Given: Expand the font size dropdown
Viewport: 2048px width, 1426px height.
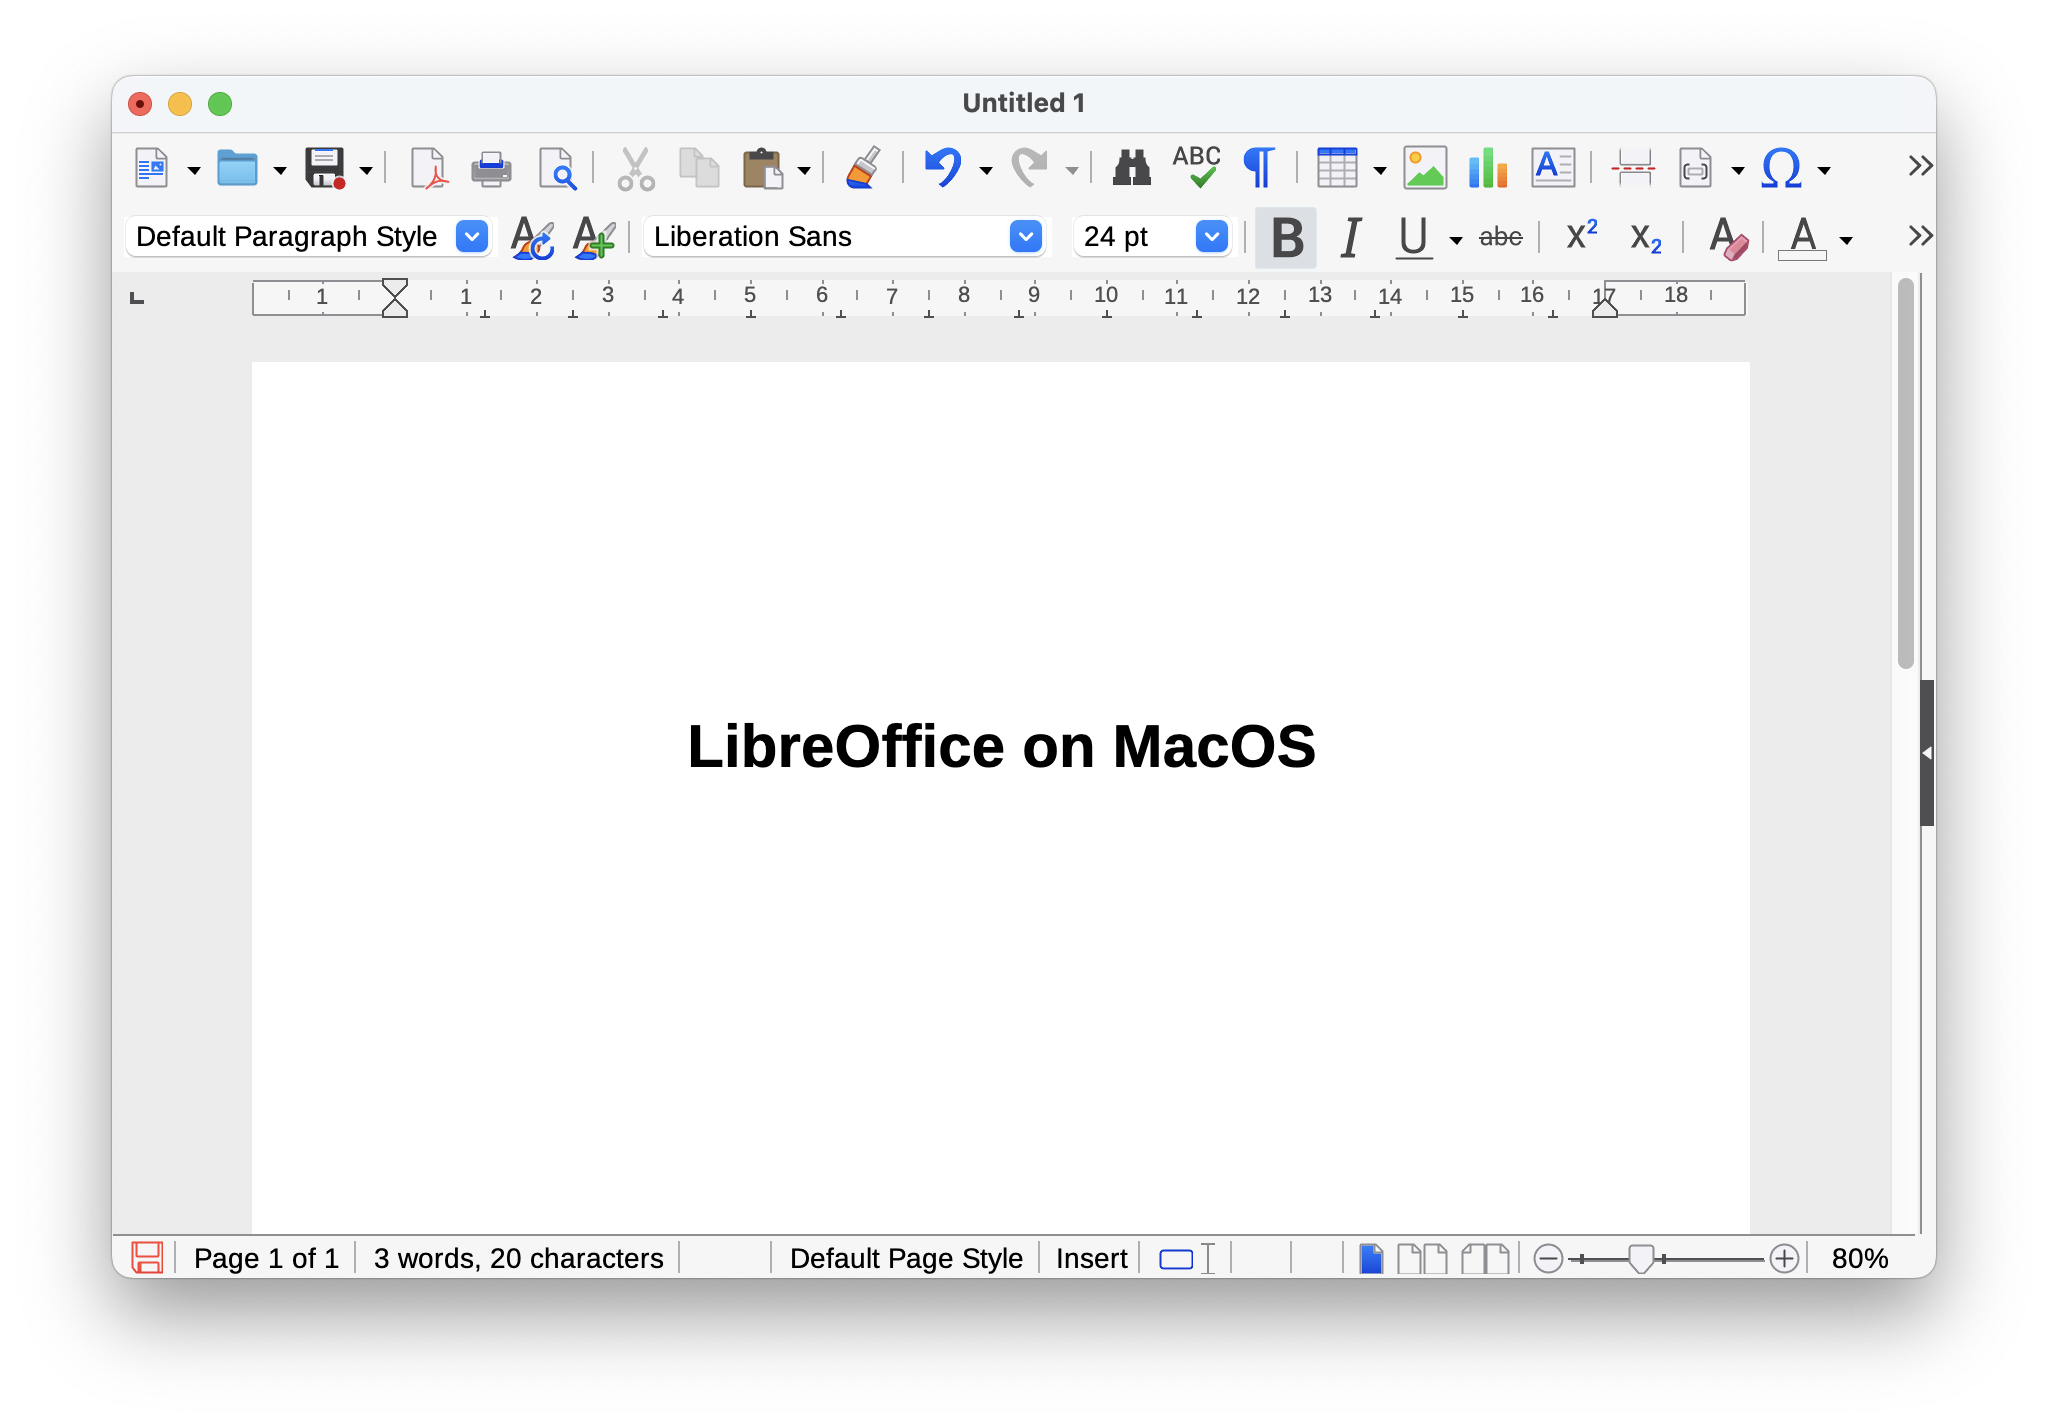Looking at the screenshot, I should click(1210, 236).
